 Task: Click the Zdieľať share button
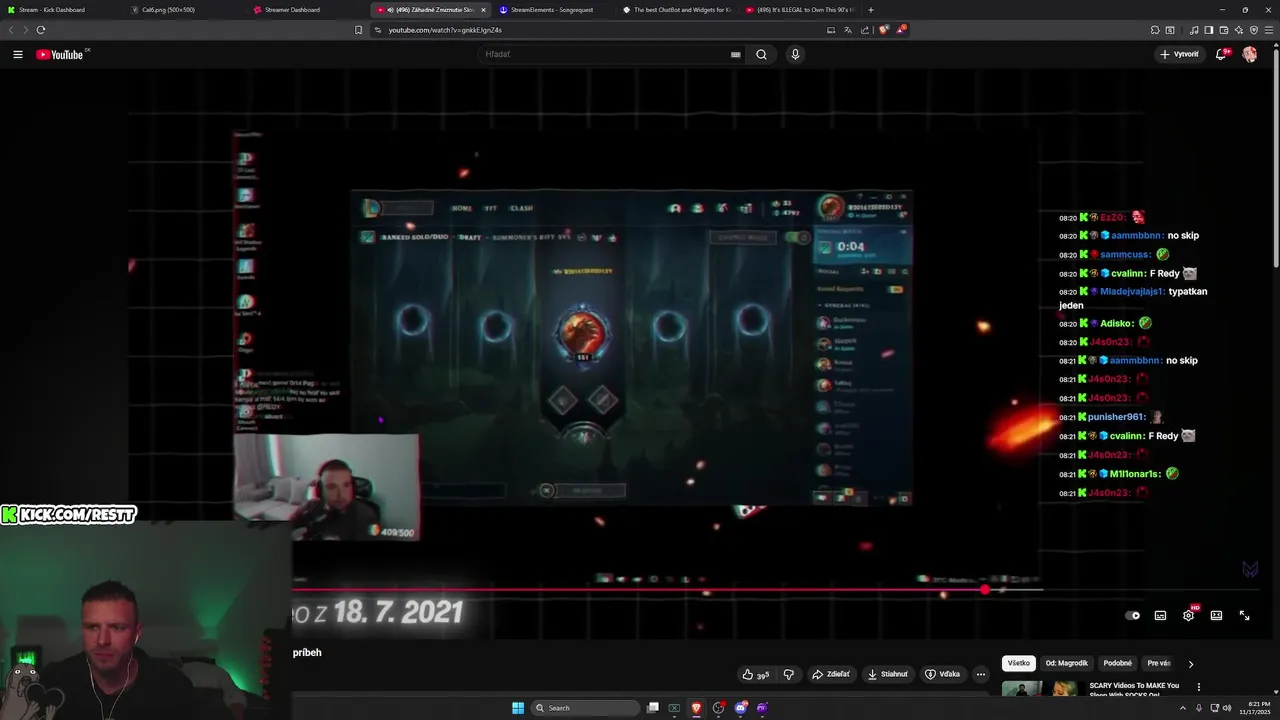[x=831, y=674]
